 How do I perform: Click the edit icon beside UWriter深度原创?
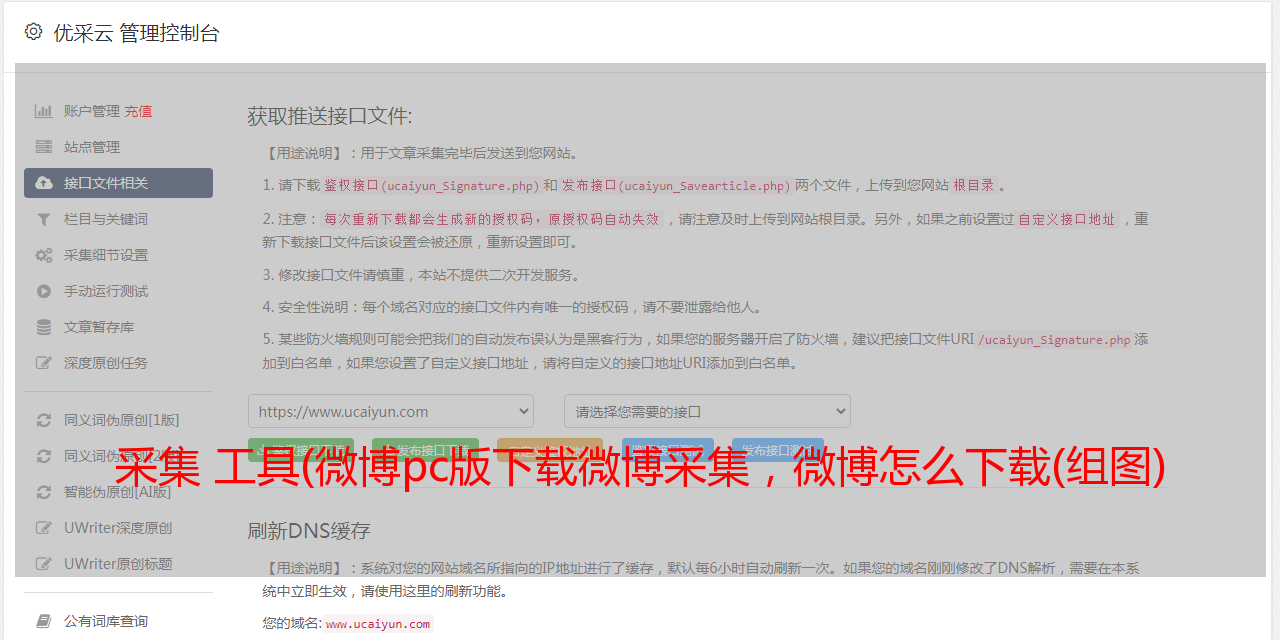coord(44,528)
